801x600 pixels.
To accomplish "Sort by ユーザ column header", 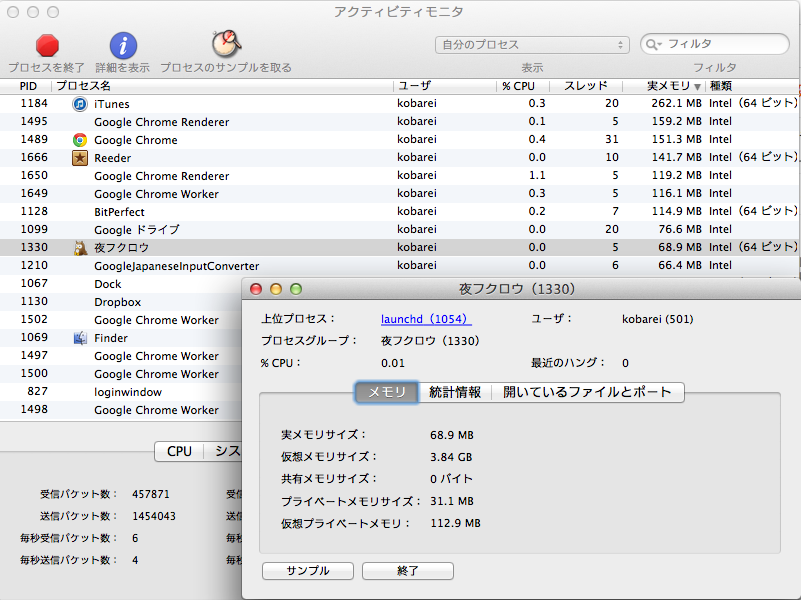I will (x=445, y=86).
